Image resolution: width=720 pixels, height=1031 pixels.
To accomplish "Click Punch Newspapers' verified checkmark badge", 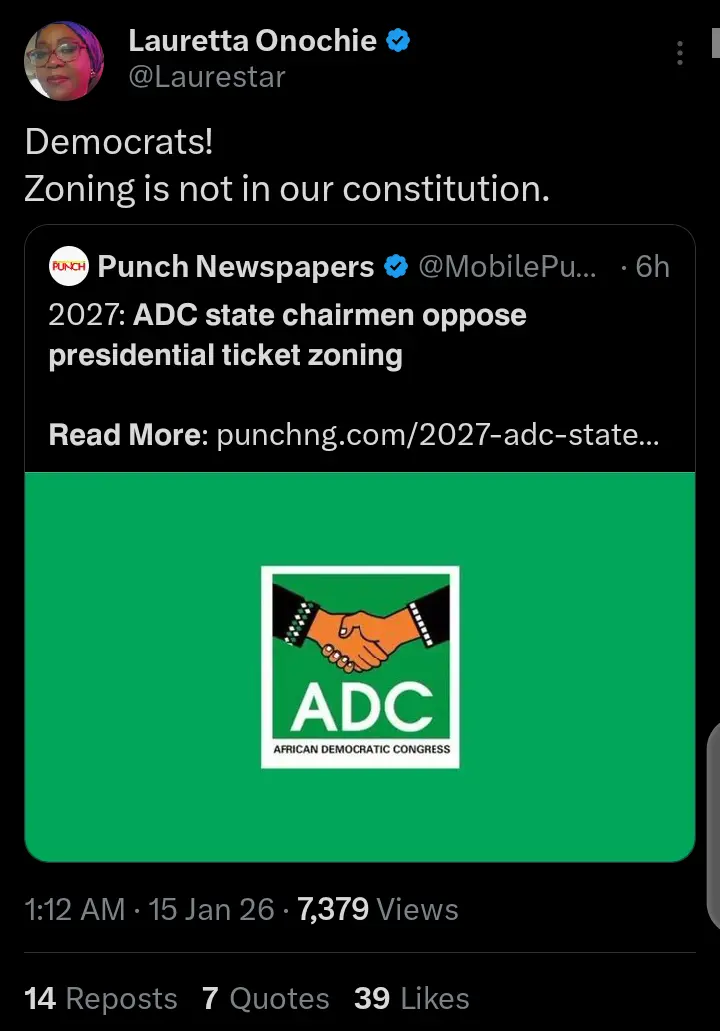I will [396, 267].
